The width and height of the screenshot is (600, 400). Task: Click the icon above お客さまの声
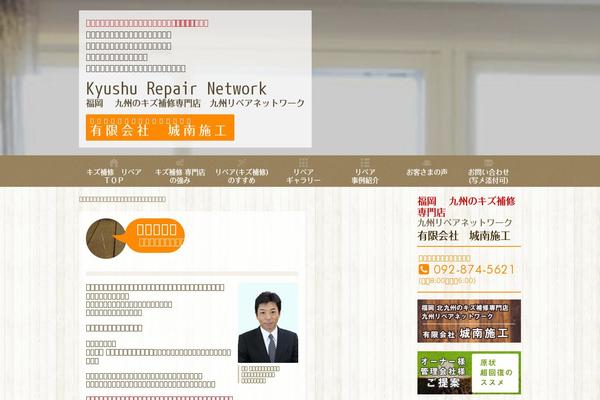pyautogui.click(x=427, y=163)
